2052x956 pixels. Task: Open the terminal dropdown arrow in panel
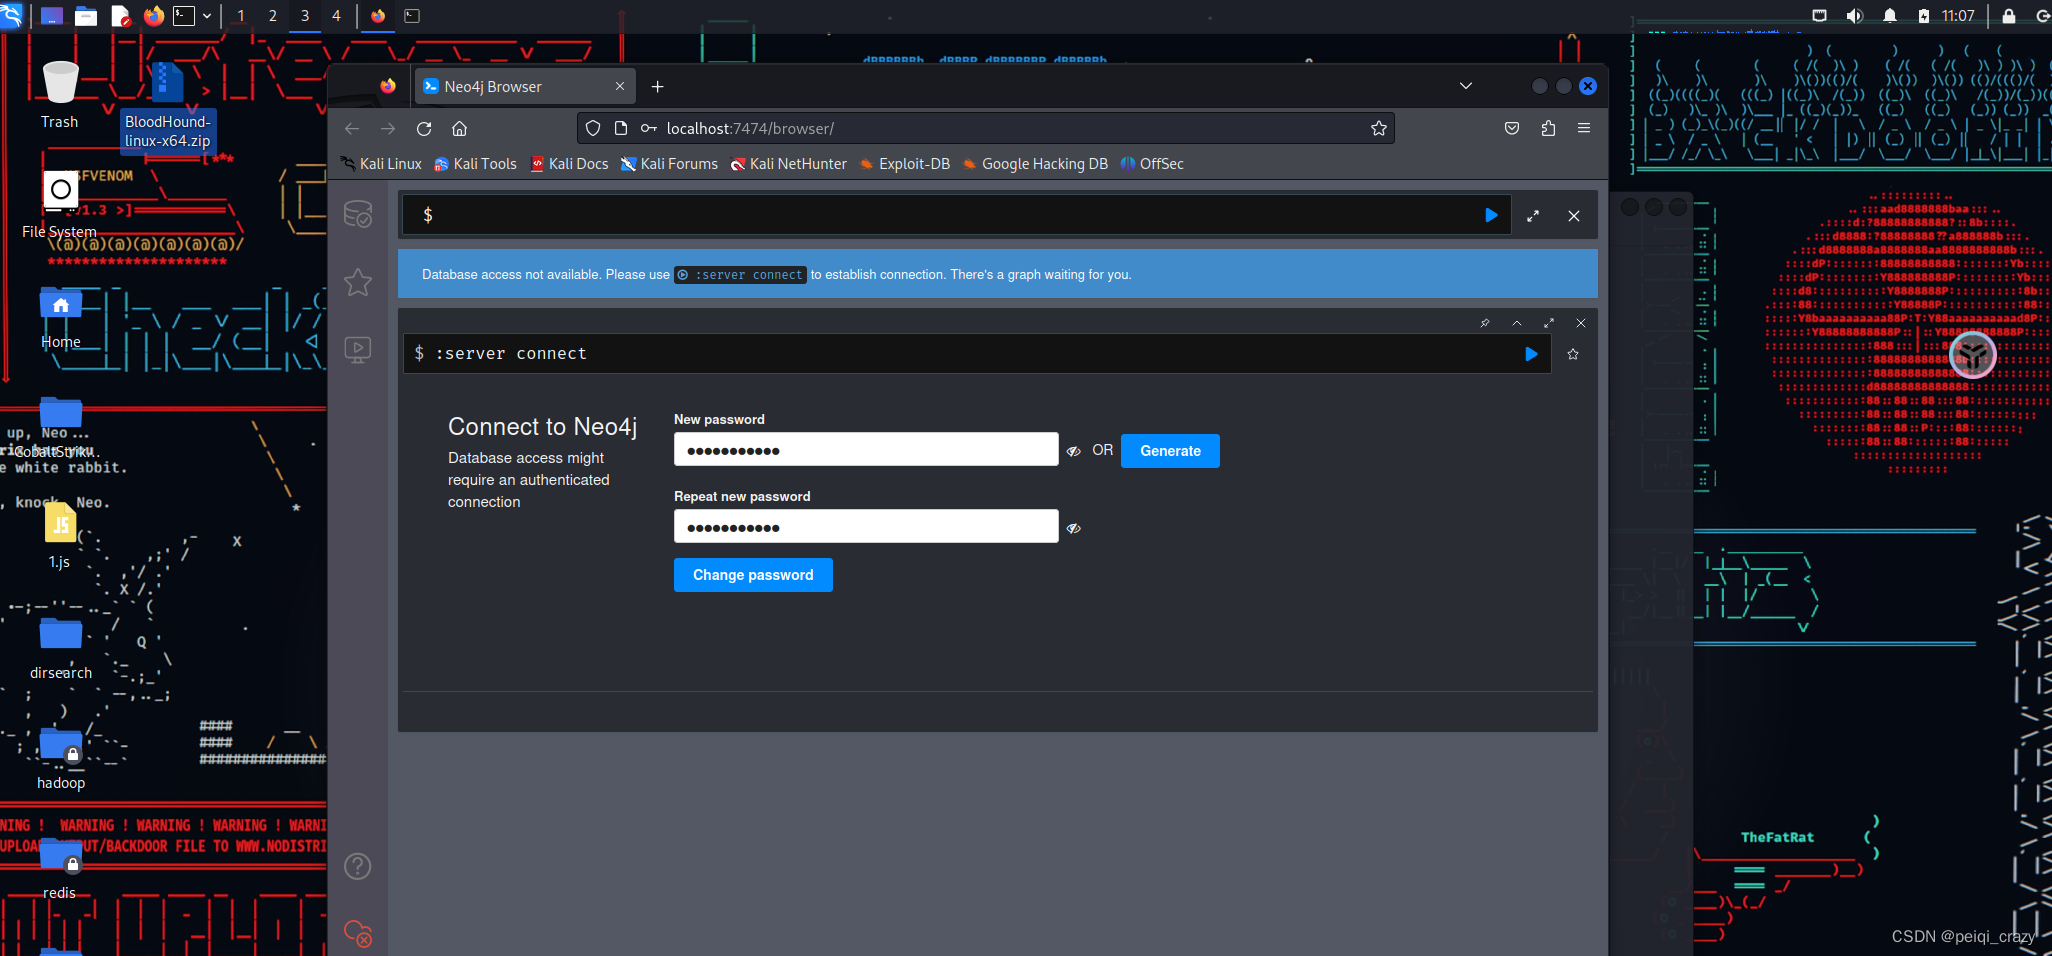207,16
